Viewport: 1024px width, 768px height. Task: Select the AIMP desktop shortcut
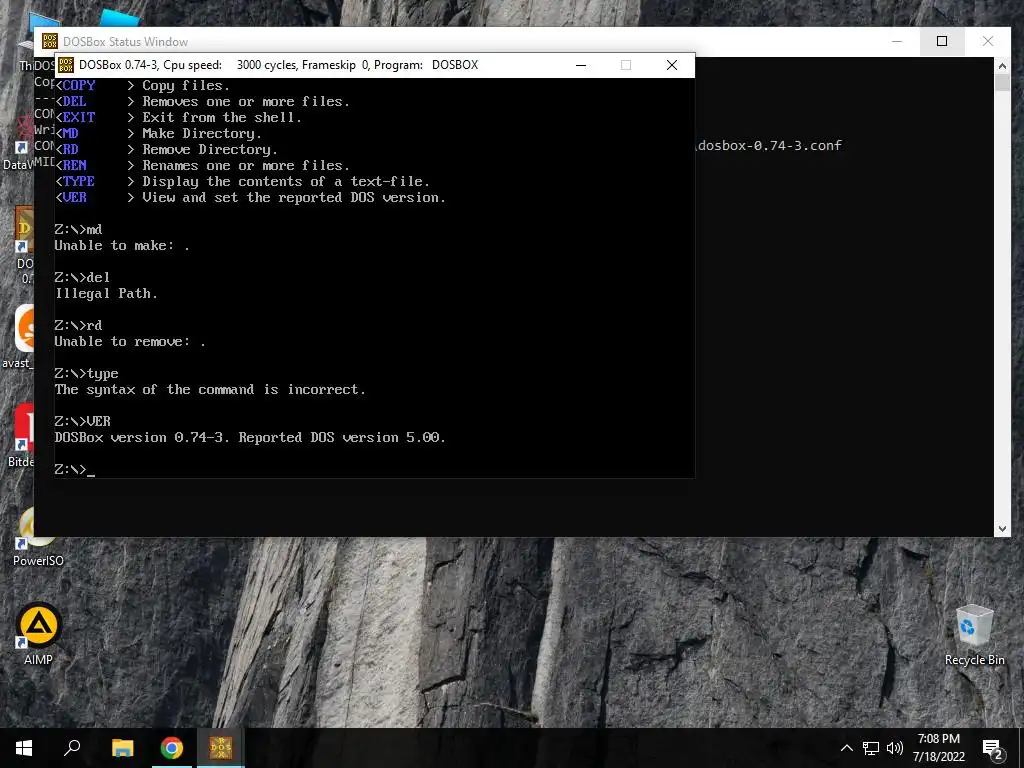click(x=39, y=635)
